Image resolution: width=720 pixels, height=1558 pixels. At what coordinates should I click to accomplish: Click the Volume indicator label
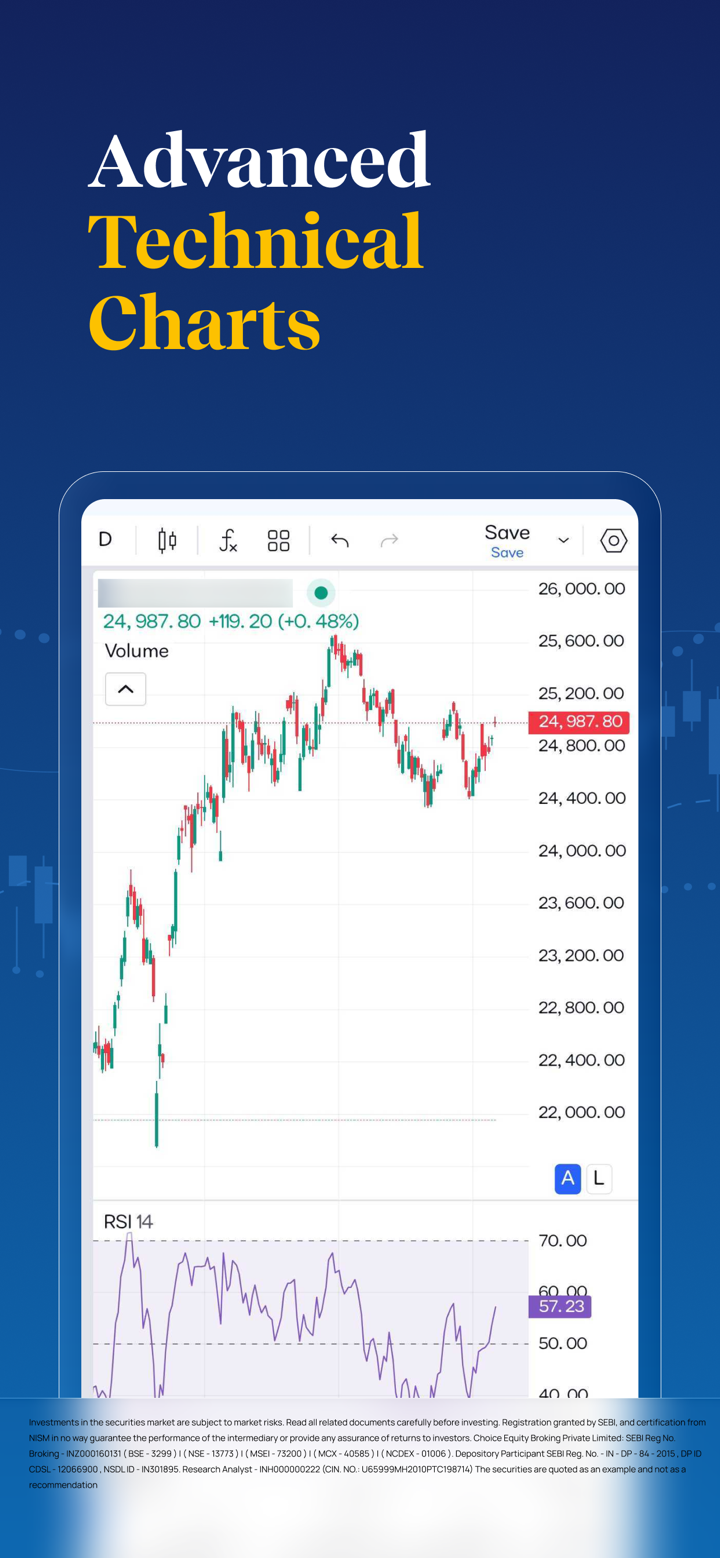click(x=137, y=651)
